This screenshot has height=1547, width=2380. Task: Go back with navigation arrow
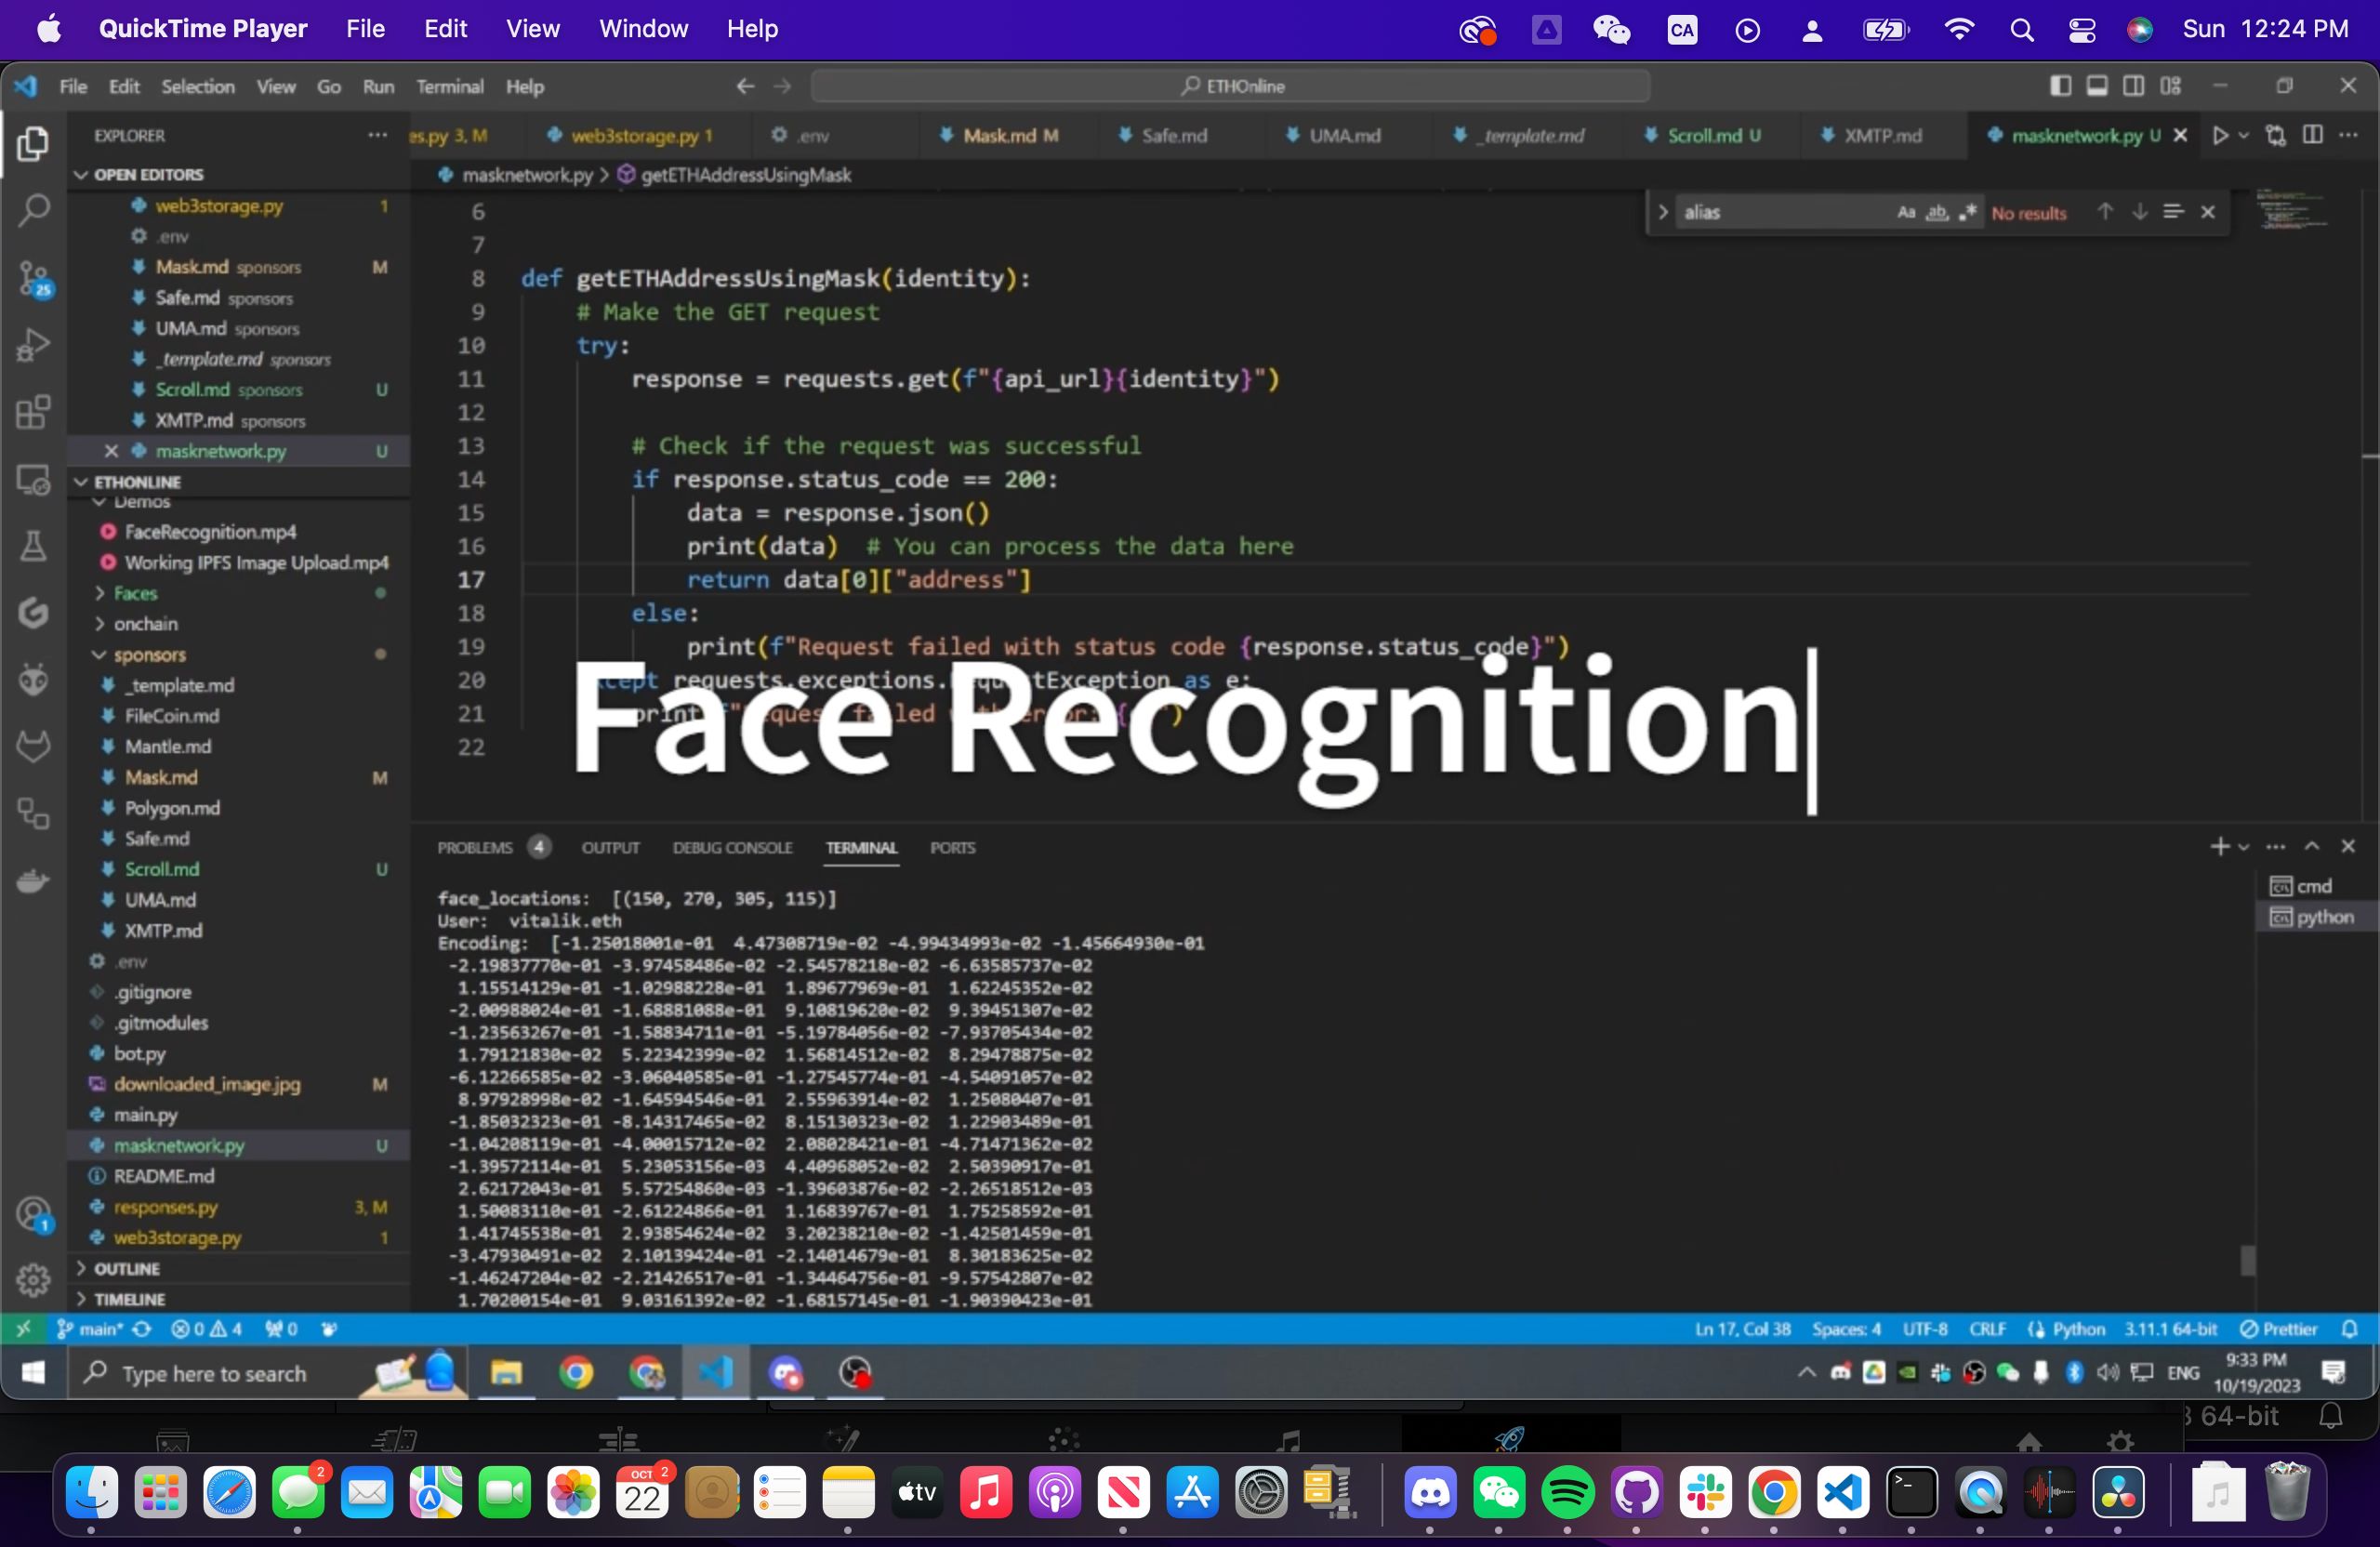tap(745, 86)
